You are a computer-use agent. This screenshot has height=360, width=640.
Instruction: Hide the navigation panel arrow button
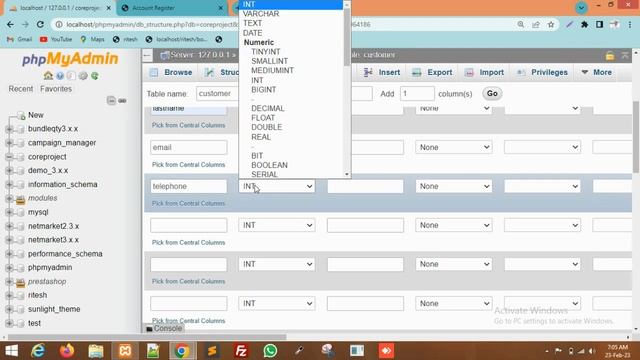147,55
